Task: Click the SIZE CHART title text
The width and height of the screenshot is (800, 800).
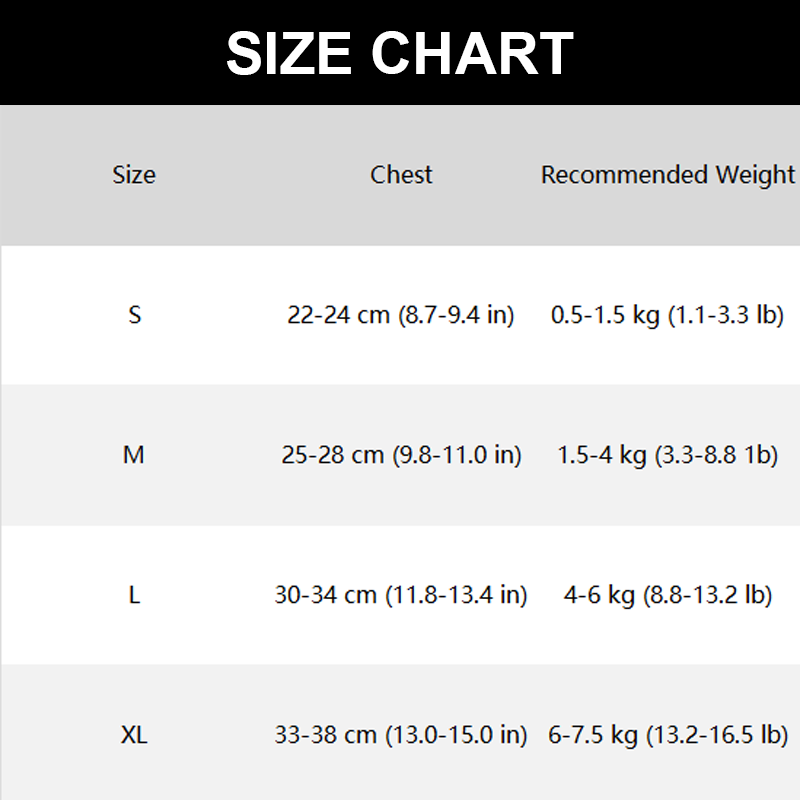Action: pos(400,53)
